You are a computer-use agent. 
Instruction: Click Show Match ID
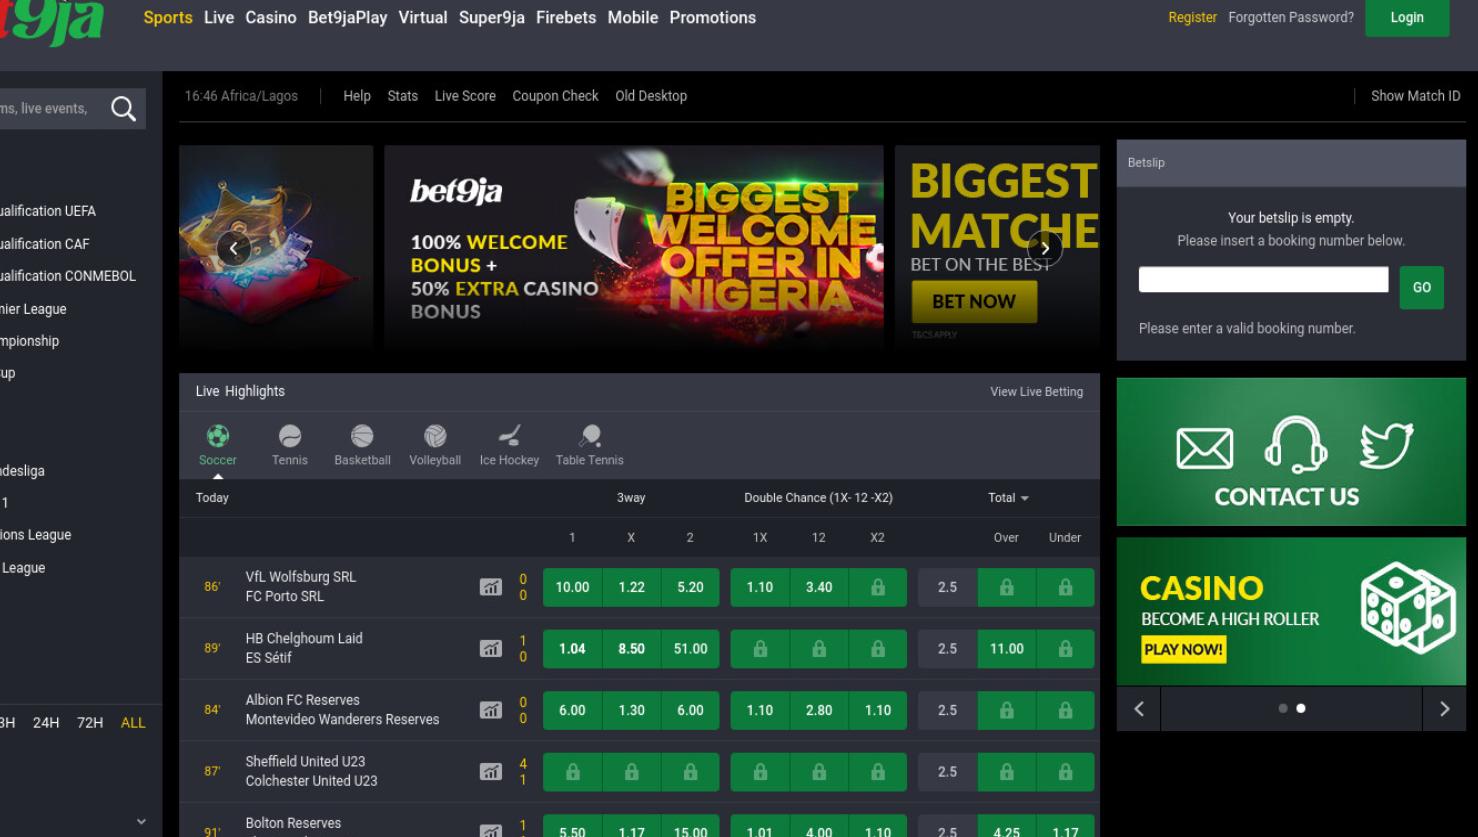point(1415,96)
